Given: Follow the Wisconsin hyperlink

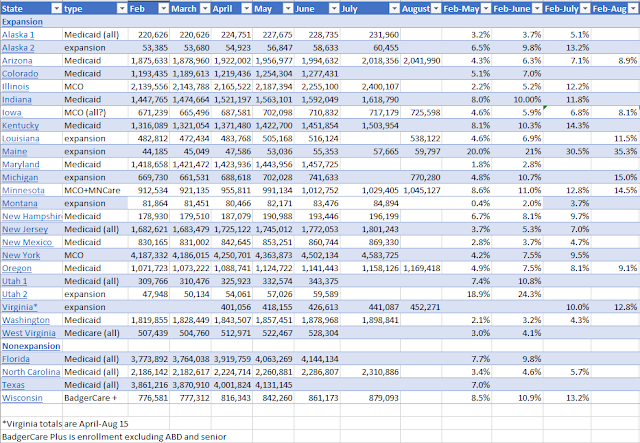Looking at the screenshot, I should click(22, 398).
